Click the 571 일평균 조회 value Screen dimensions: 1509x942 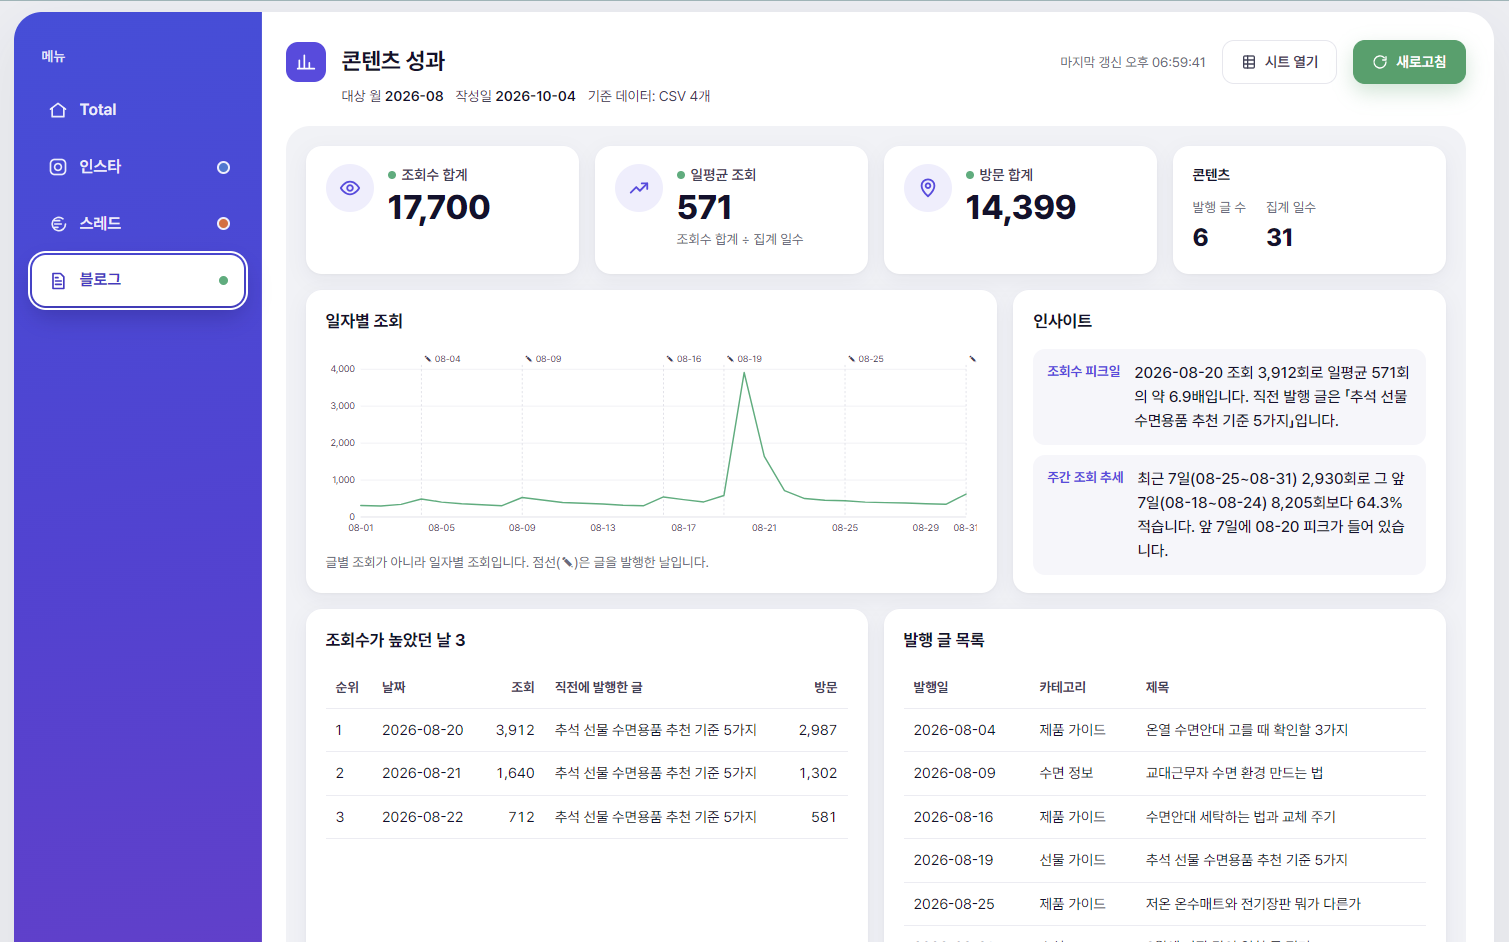704,208
